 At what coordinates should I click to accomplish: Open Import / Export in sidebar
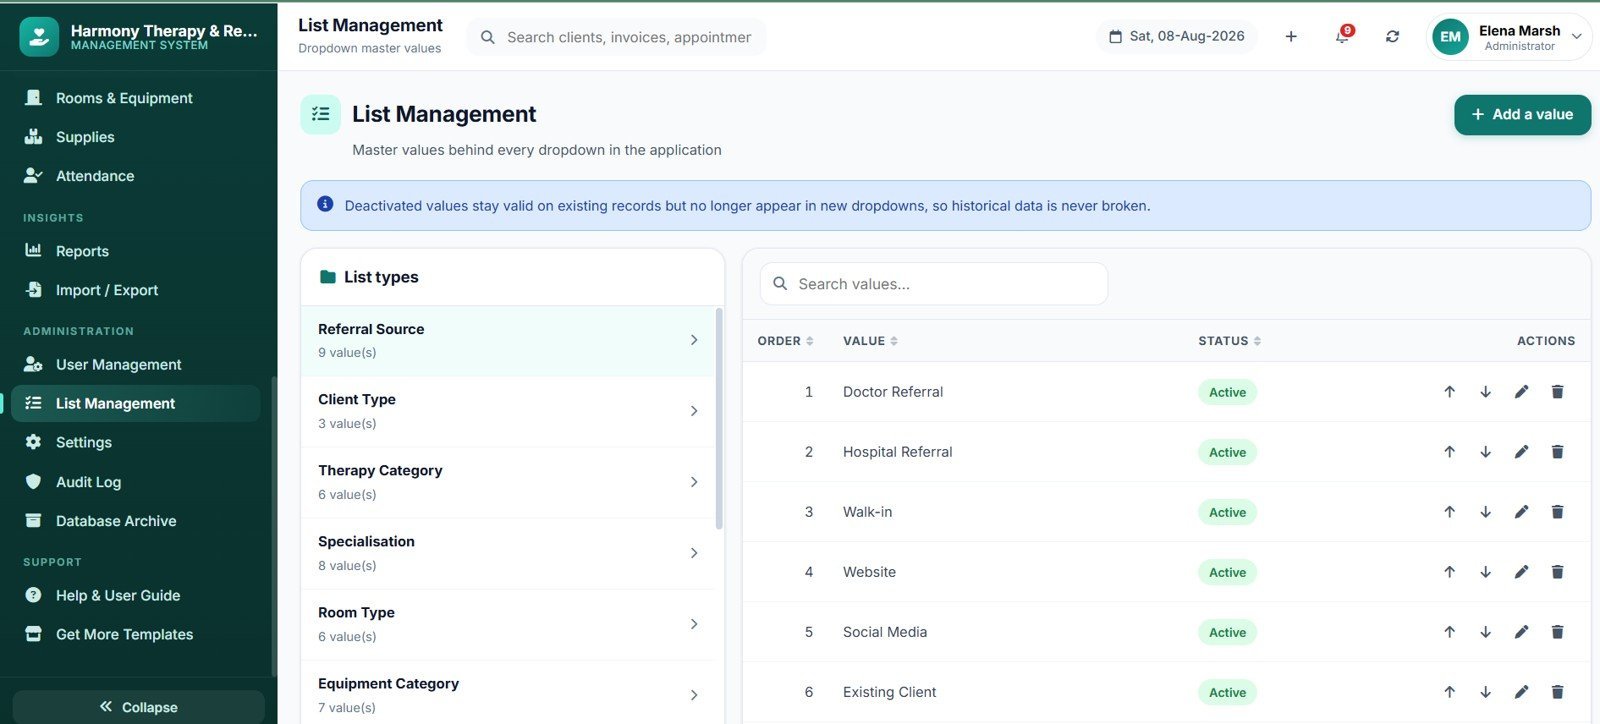pos(136,290)
